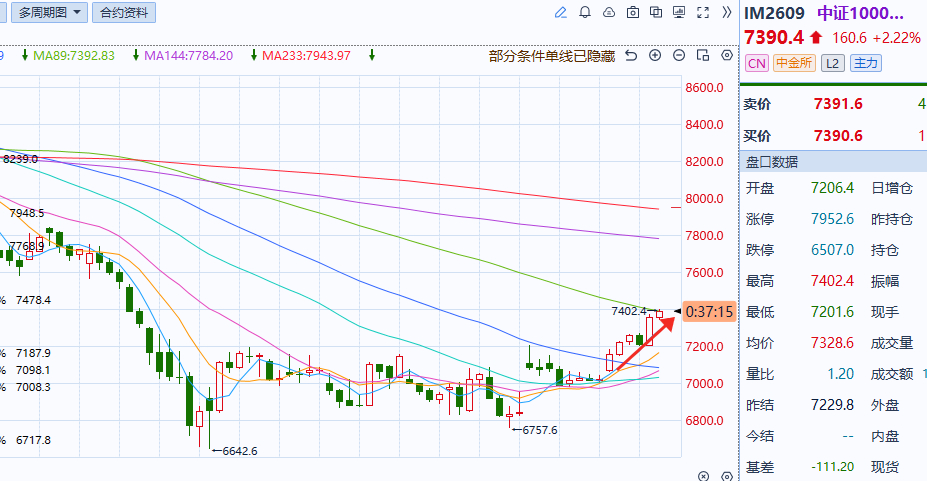The image size is (927, 481).
Task: Select the MA233:7943.97 indicator label
Action: (x=306, y=56)
